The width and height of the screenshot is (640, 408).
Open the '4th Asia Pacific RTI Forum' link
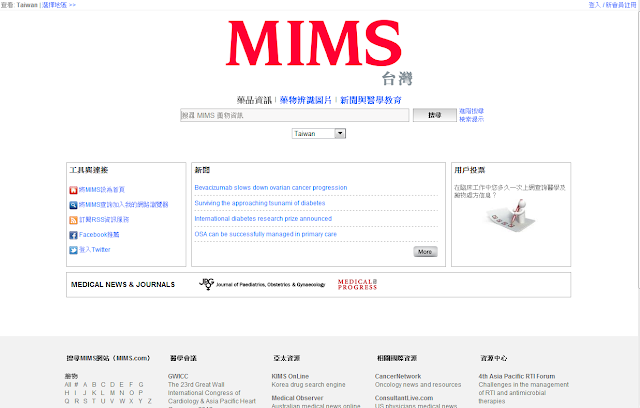517,376
